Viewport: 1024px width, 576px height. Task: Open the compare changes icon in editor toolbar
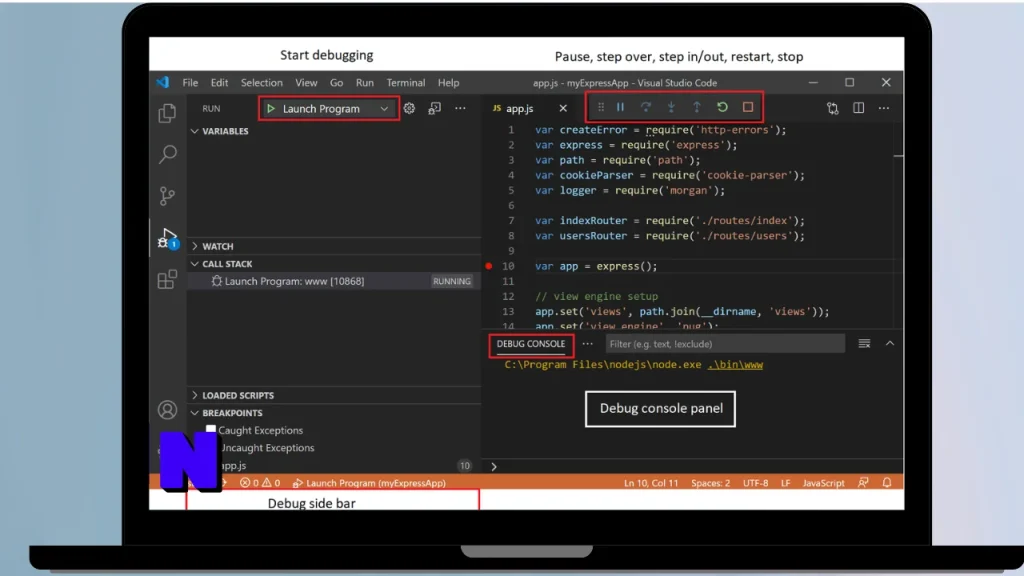point(833,108)
